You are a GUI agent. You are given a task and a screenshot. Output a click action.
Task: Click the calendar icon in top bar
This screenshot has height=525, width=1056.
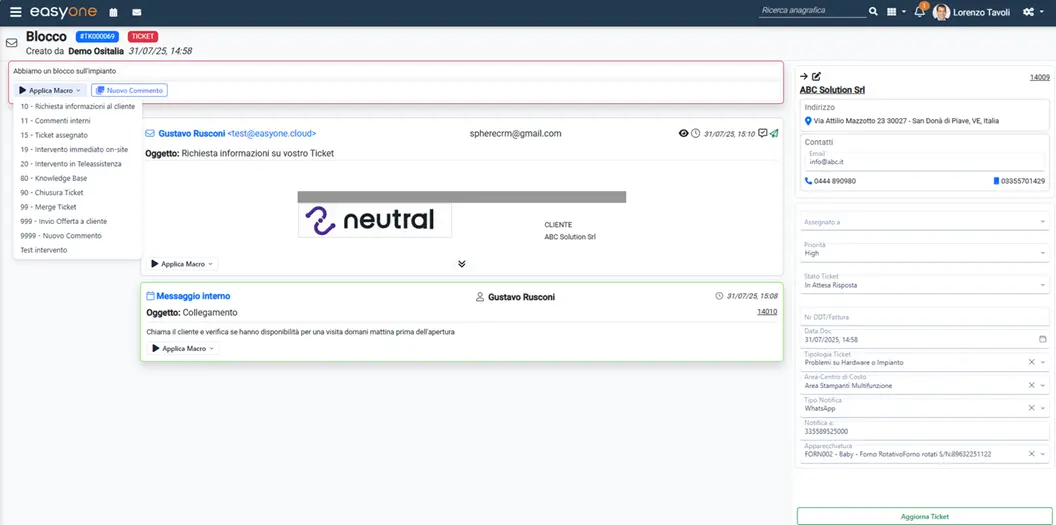pos(113,13)
